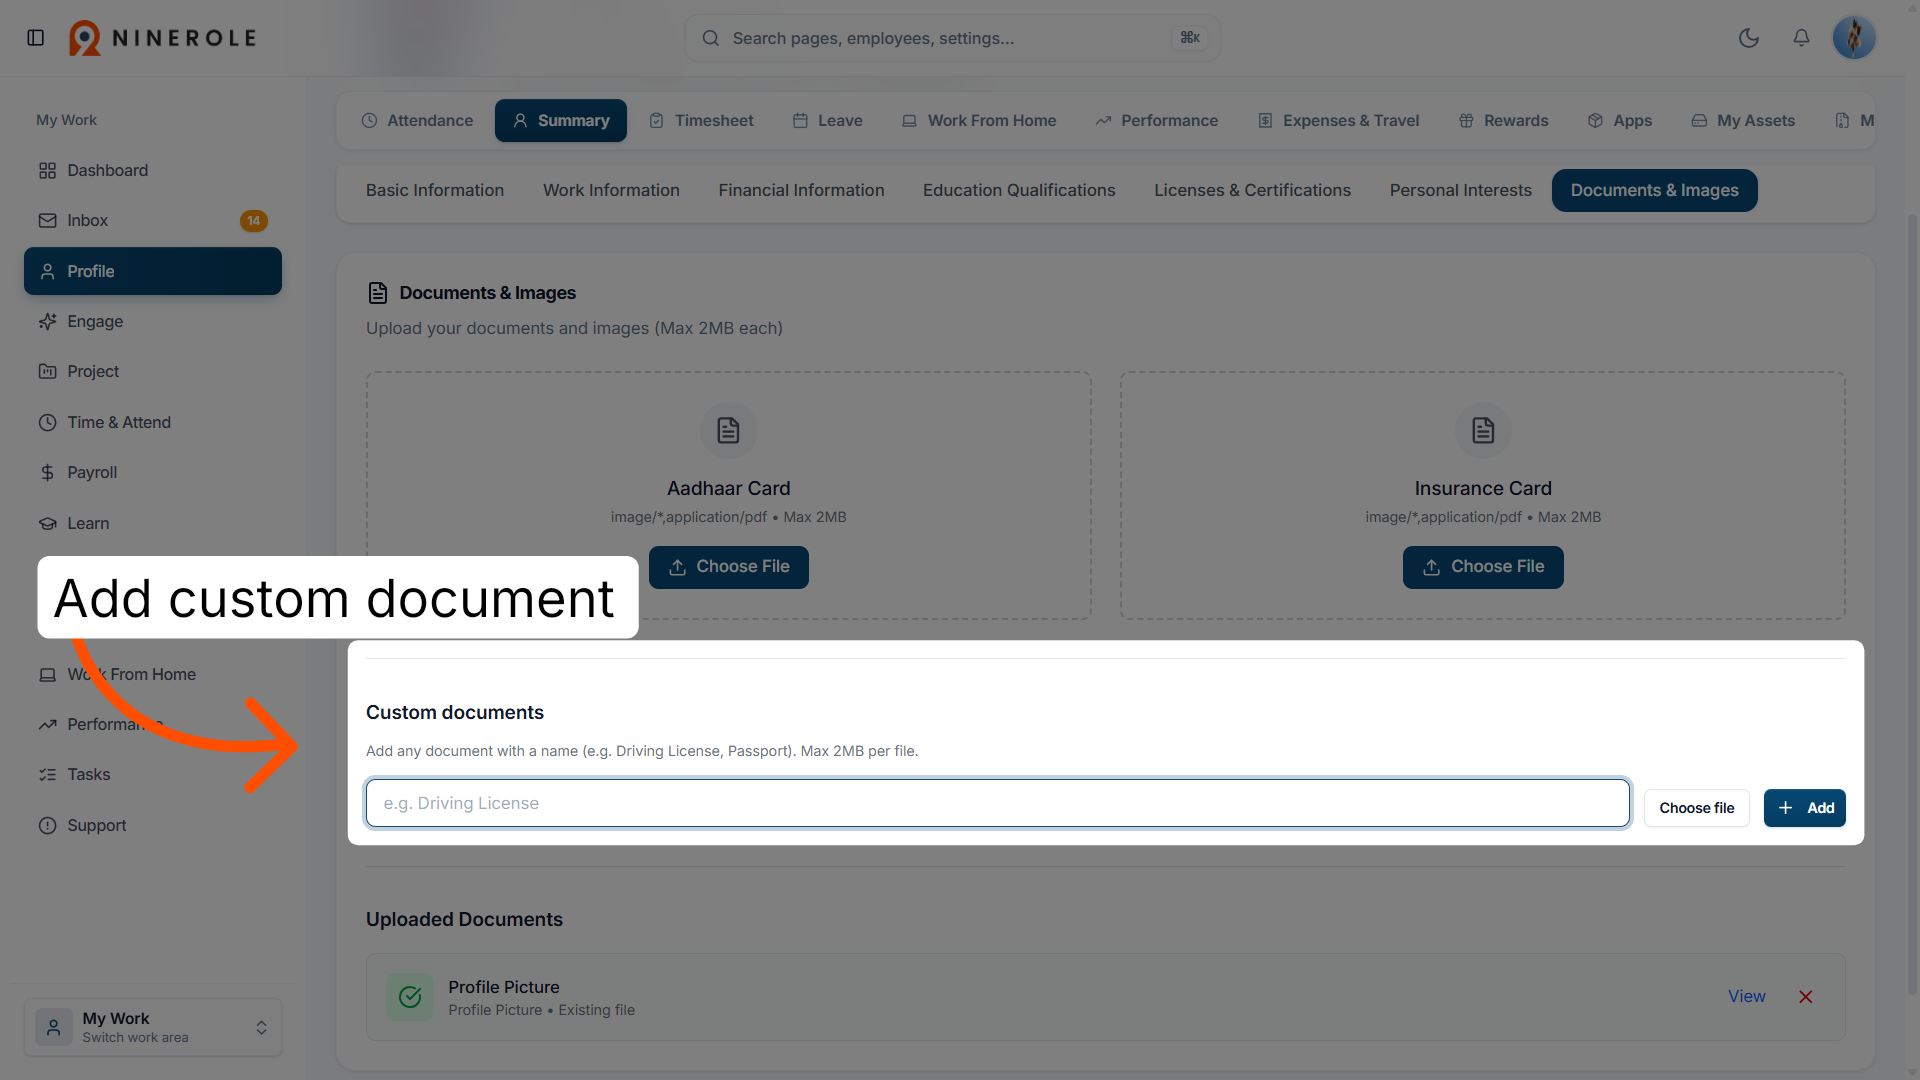The height and width of the screenshot is (1080, 1920).
Task: Choose File for Aadhaar Card
Action: point(729,567)
